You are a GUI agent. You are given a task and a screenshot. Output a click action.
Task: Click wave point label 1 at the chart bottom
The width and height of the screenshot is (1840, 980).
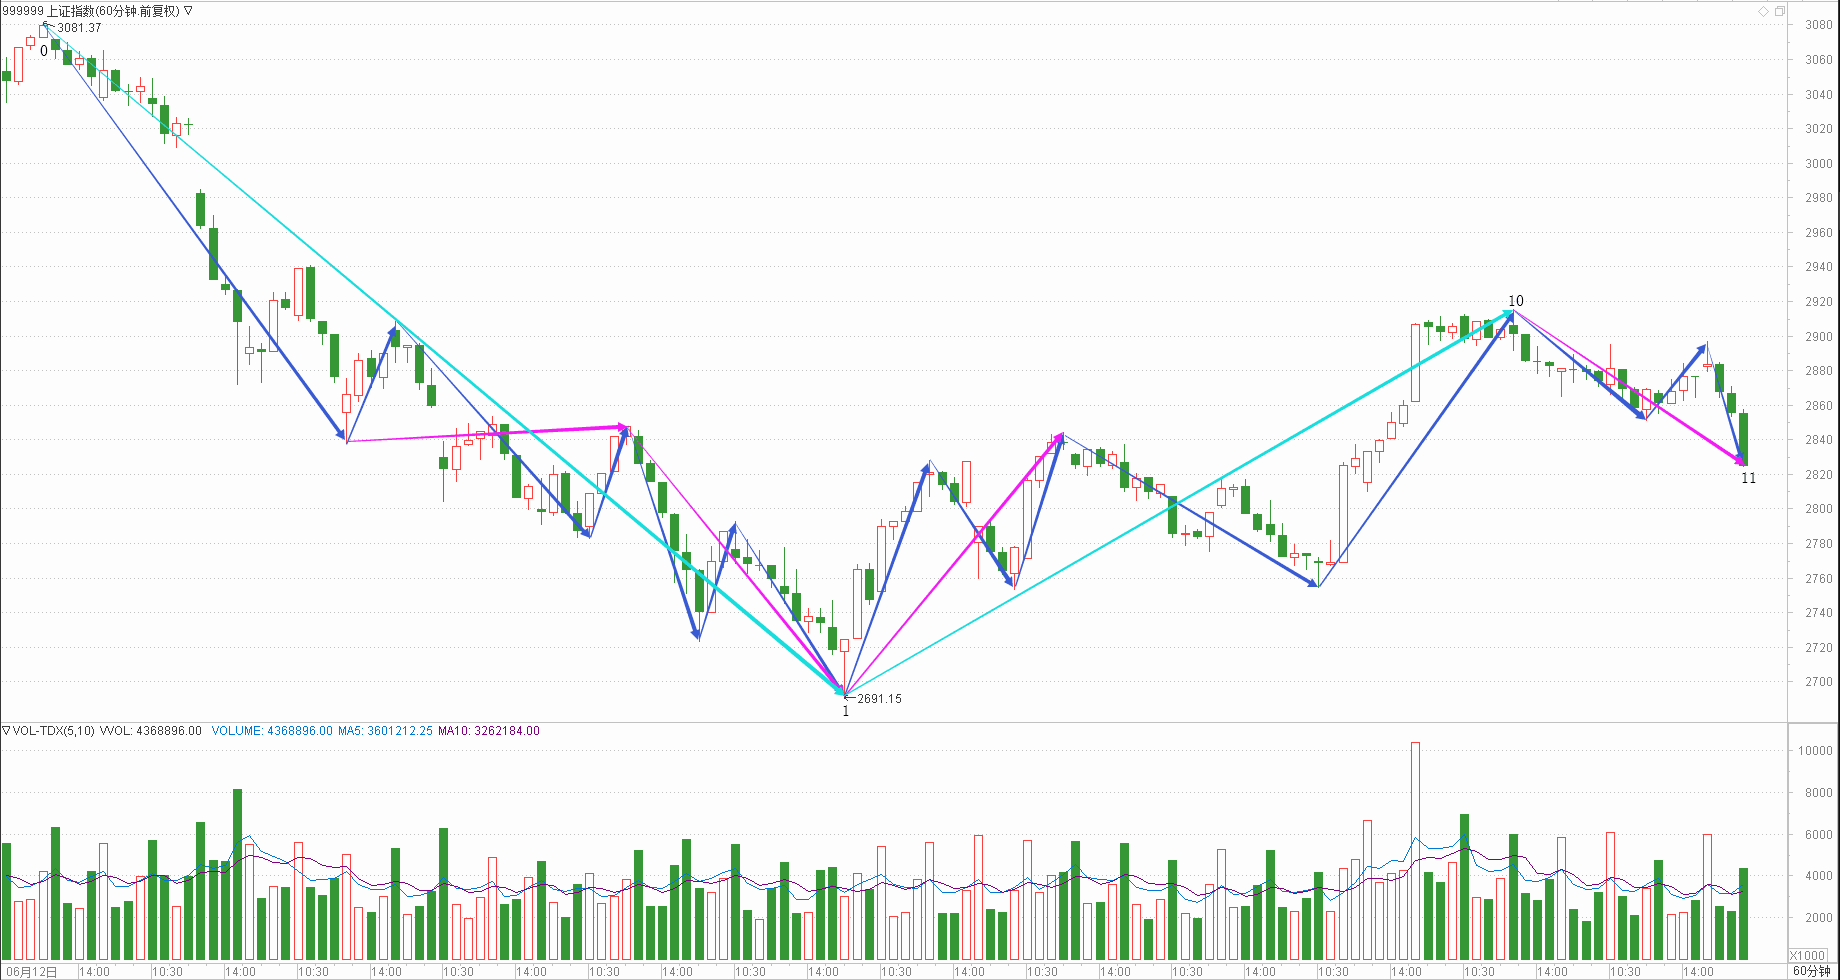pos(846,712)
